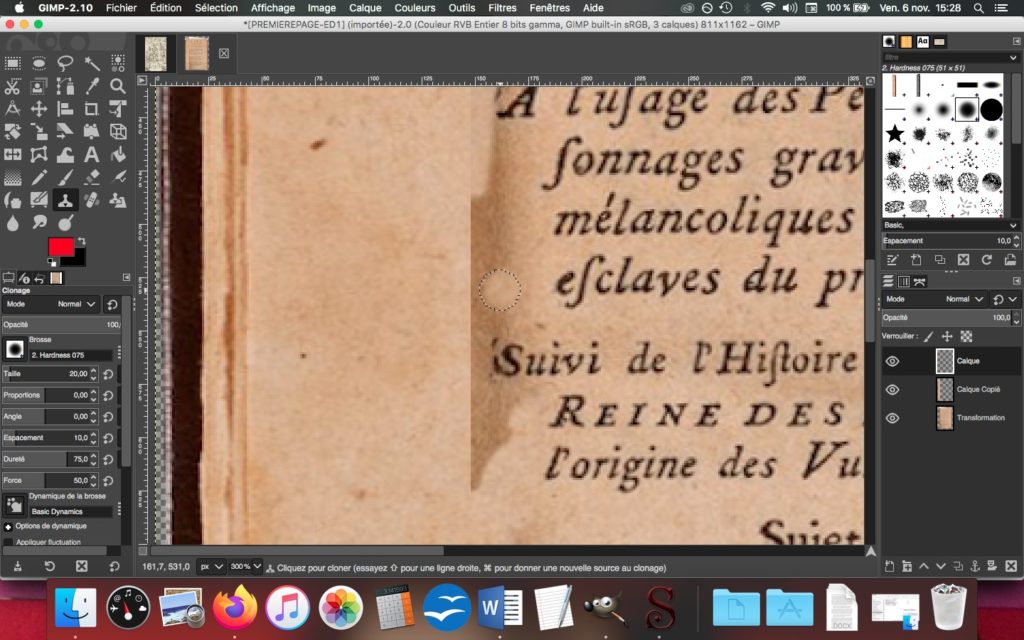Toggle eye icon for Transformation layer

point(892,418)
